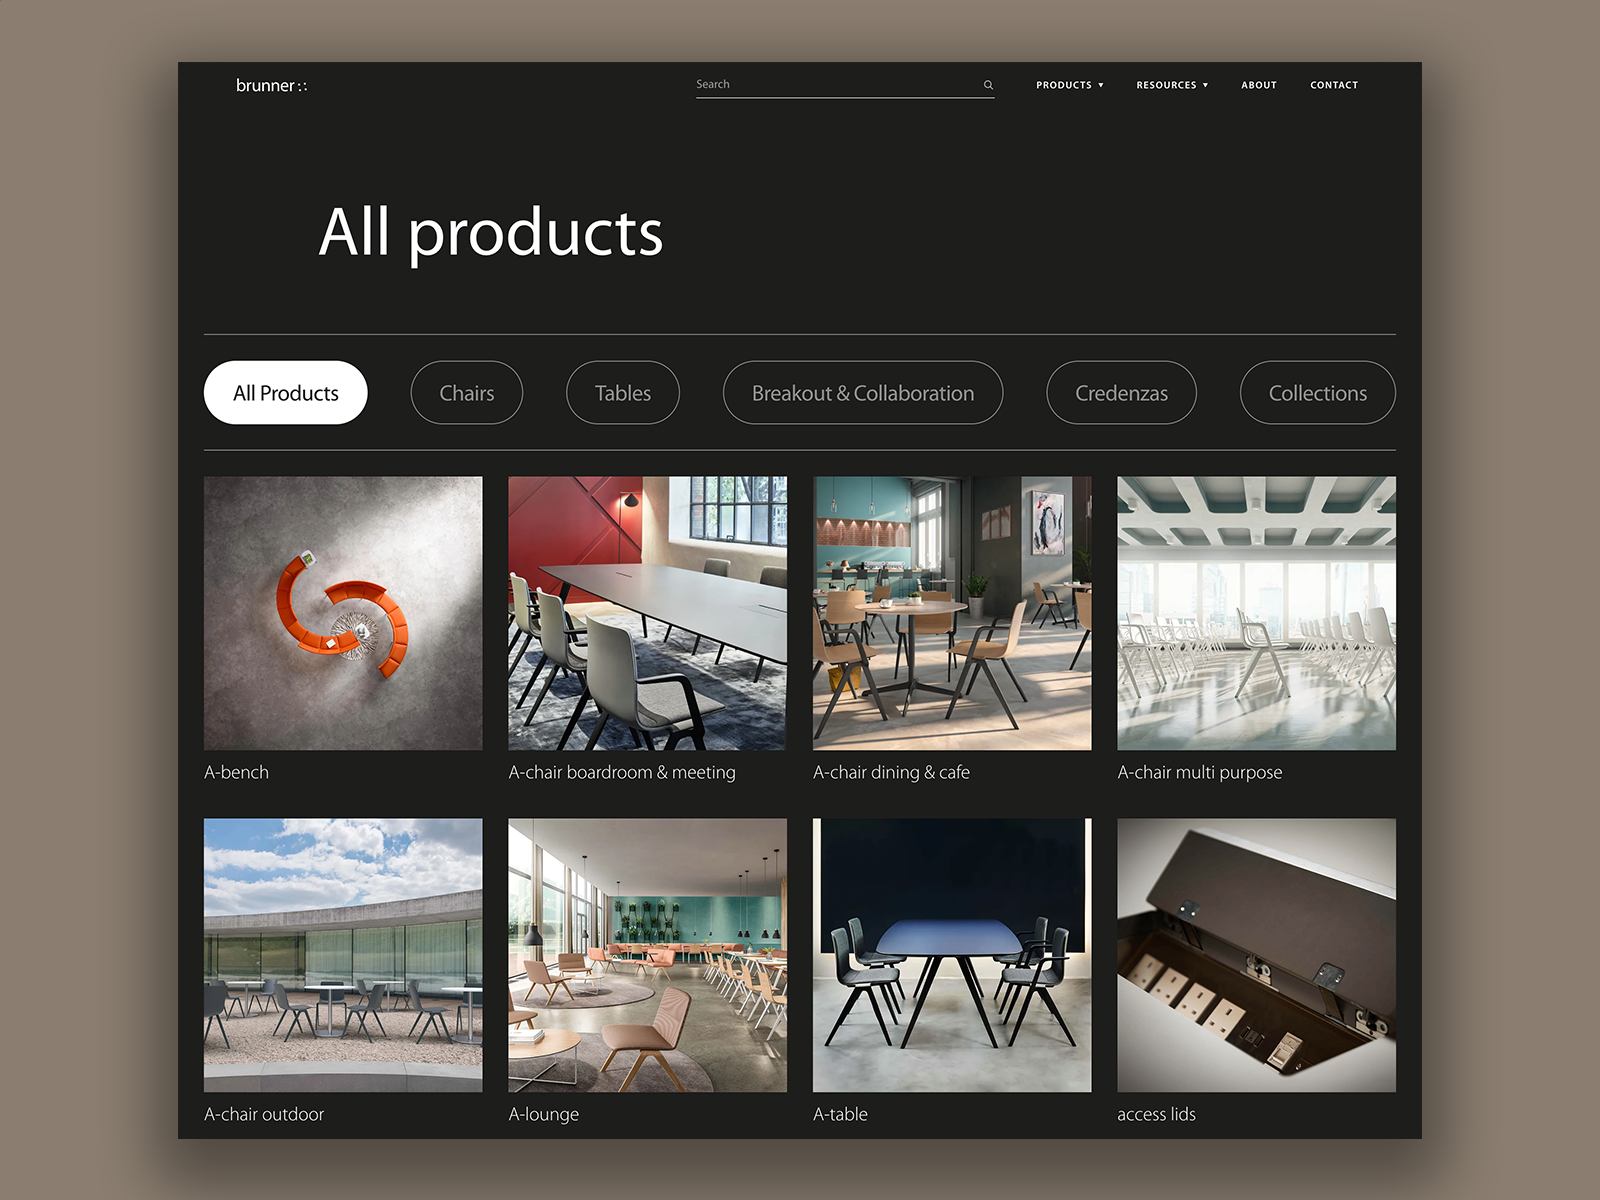Click the brunner logo

point(271,86)
